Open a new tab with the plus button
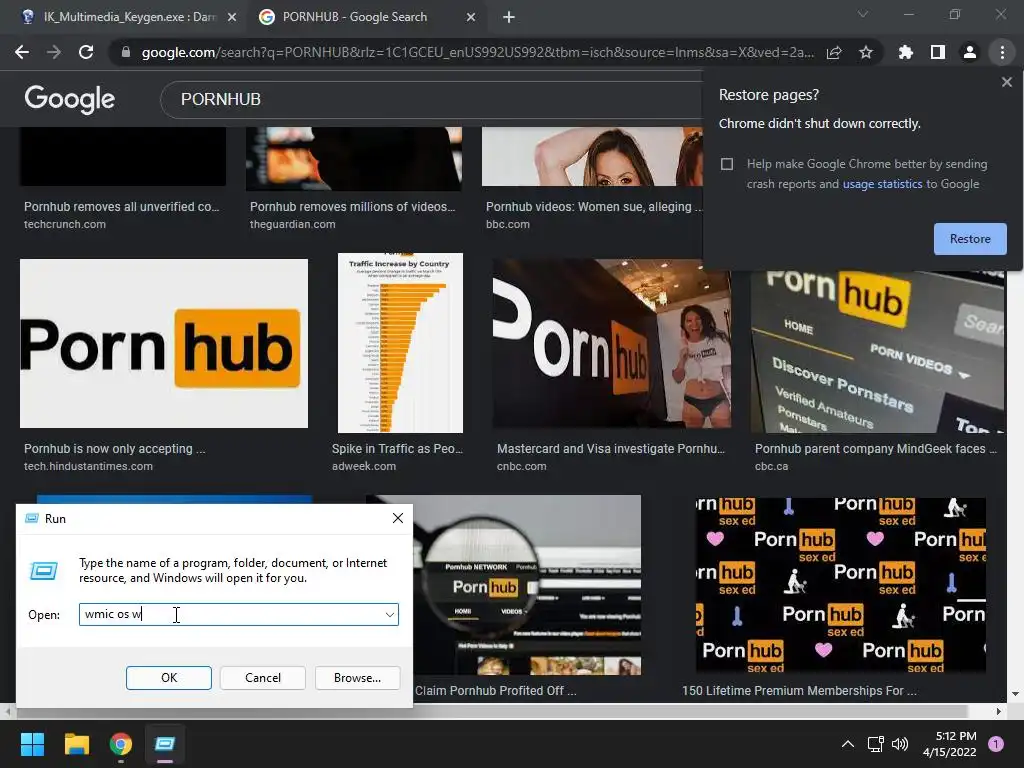Screen dimensions: 1024x768 pyautogui.click(x=509, y=17)
